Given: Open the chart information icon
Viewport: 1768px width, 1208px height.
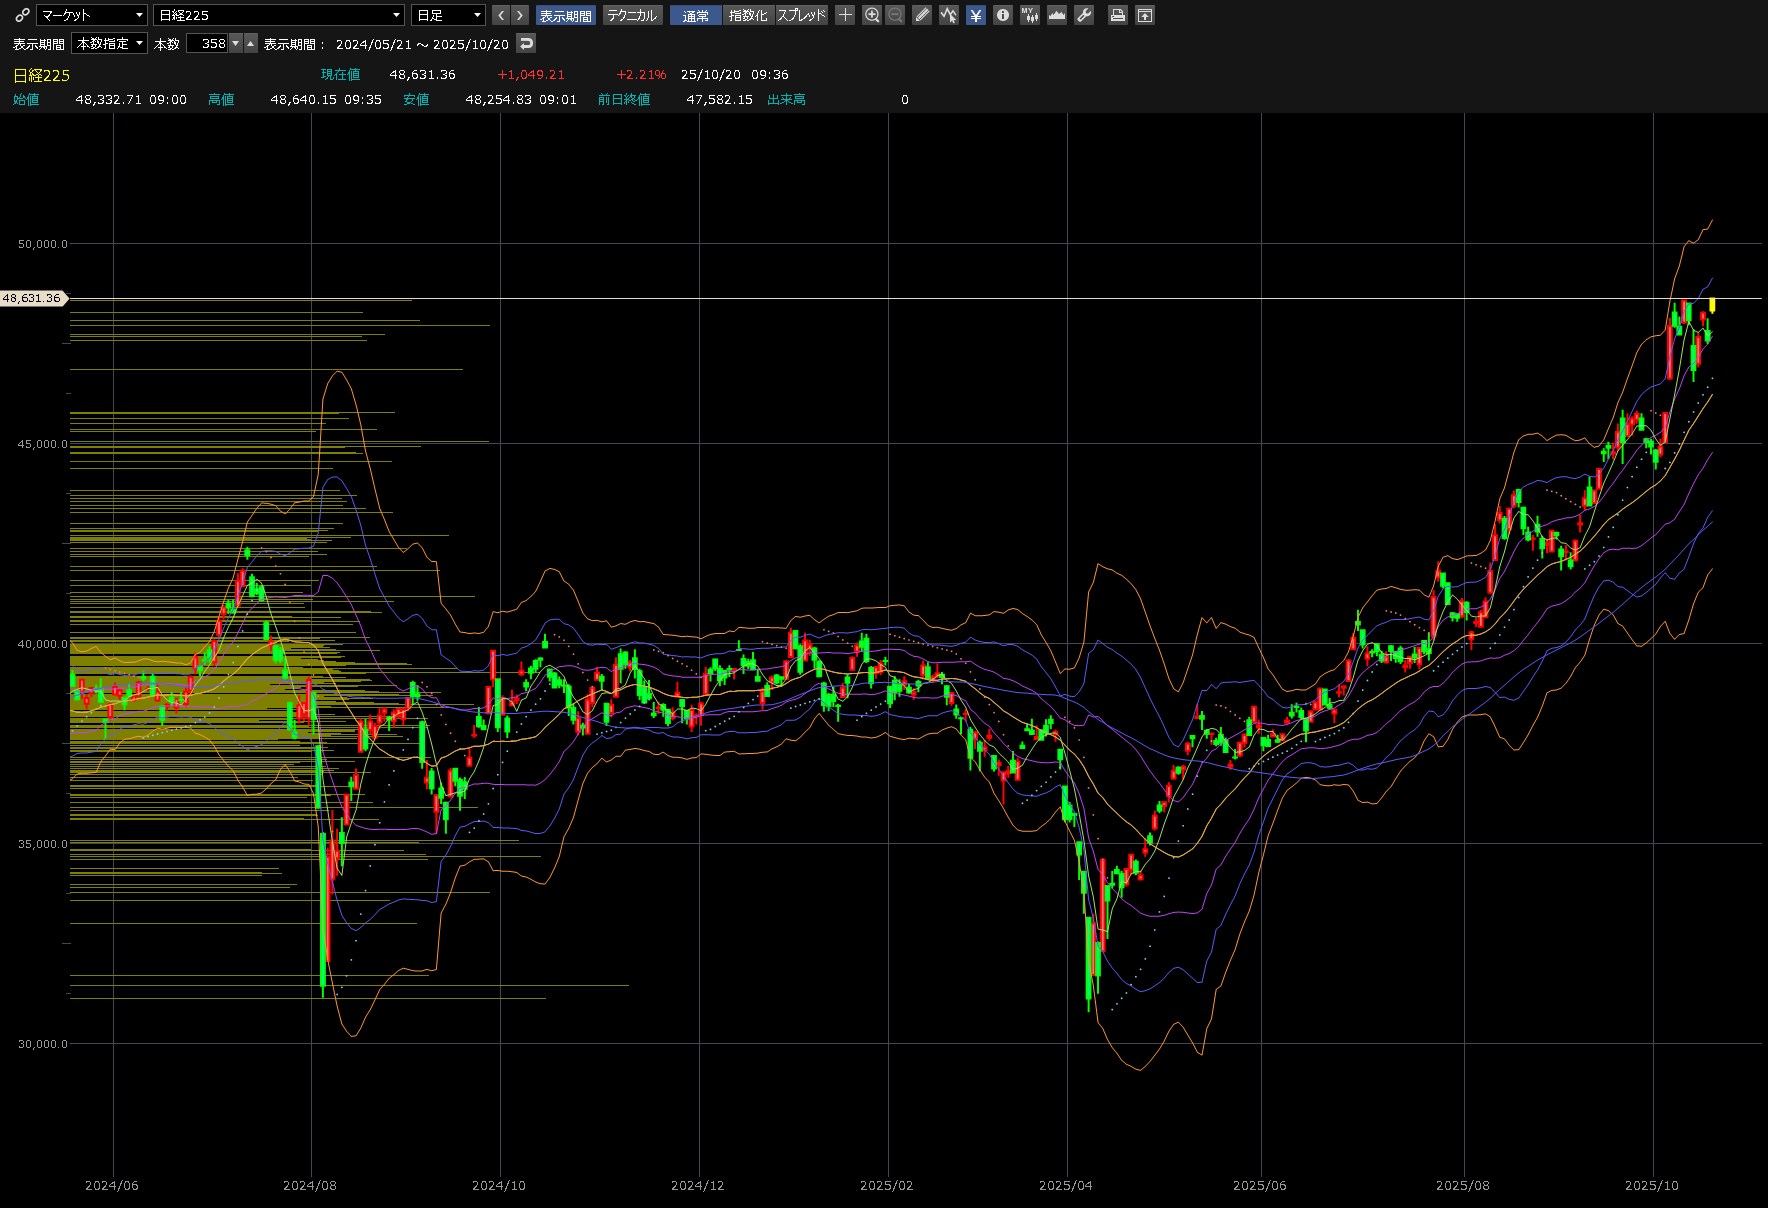Looking at the screenshot, I should [x=1002, y=15].
